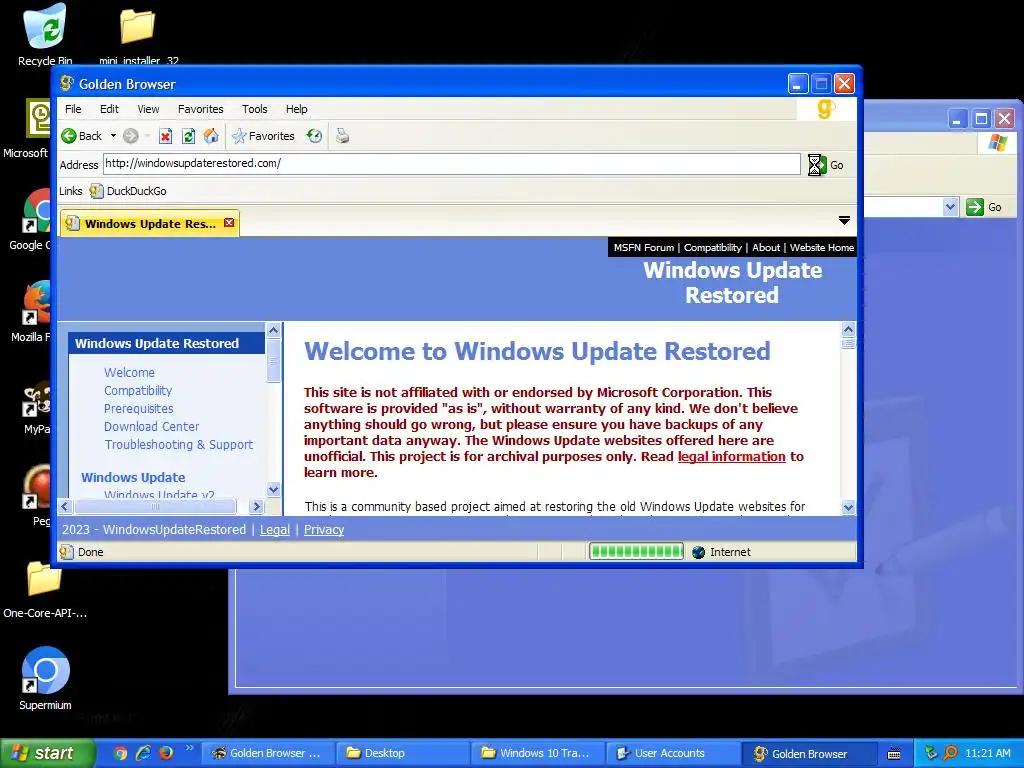Viewport: 1024px width, 768px height.
Task: Open the DuckDuckGo link on Links bar
Action: (128, 191)
